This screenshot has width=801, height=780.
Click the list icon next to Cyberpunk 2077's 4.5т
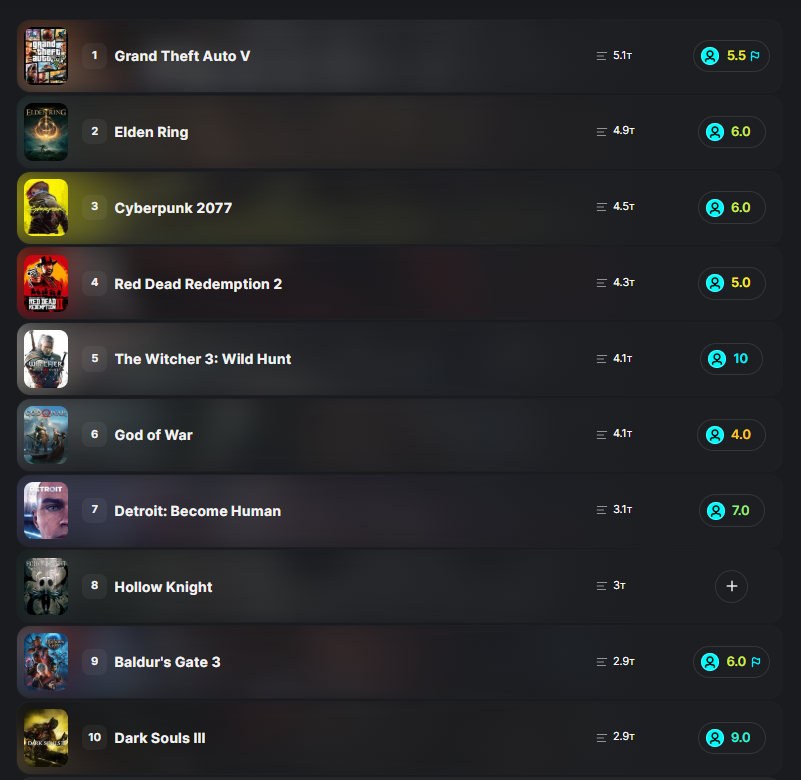click(x=601, y=207)
